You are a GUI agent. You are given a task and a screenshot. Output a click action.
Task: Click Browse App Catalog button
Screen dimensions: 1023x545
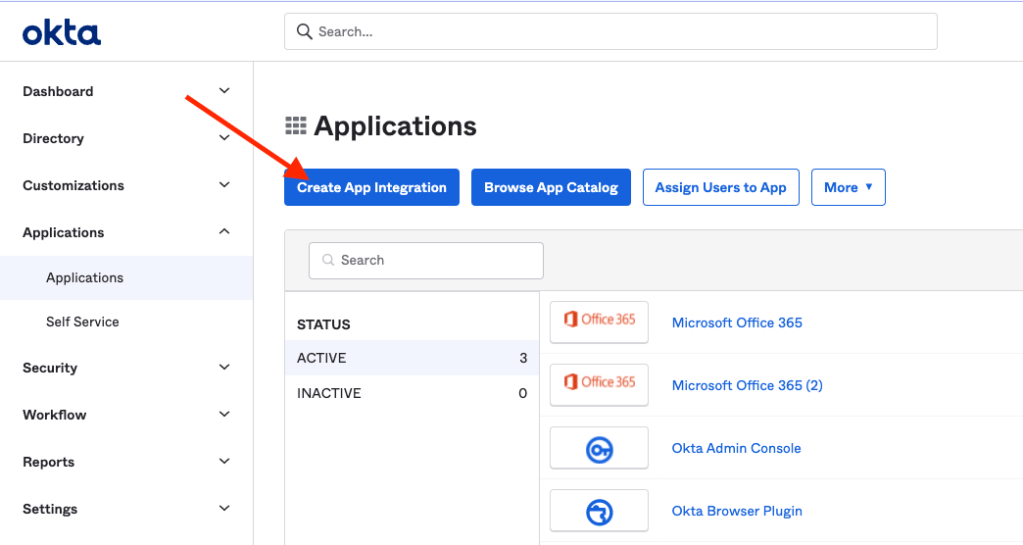tap(551, 187)
